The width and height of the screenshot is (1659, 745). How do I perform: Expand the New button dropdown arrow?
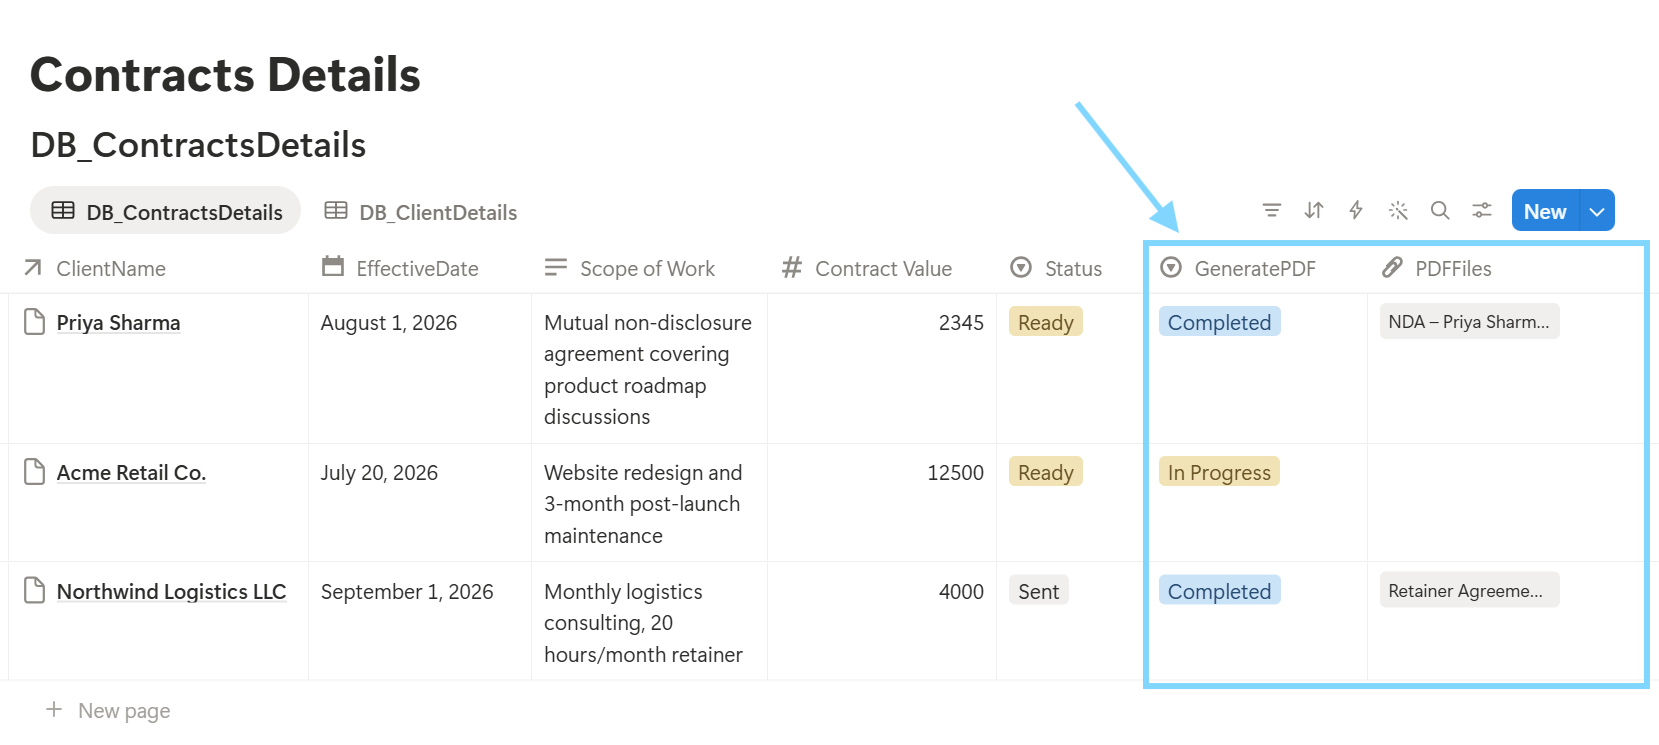tap(1597, 211)
